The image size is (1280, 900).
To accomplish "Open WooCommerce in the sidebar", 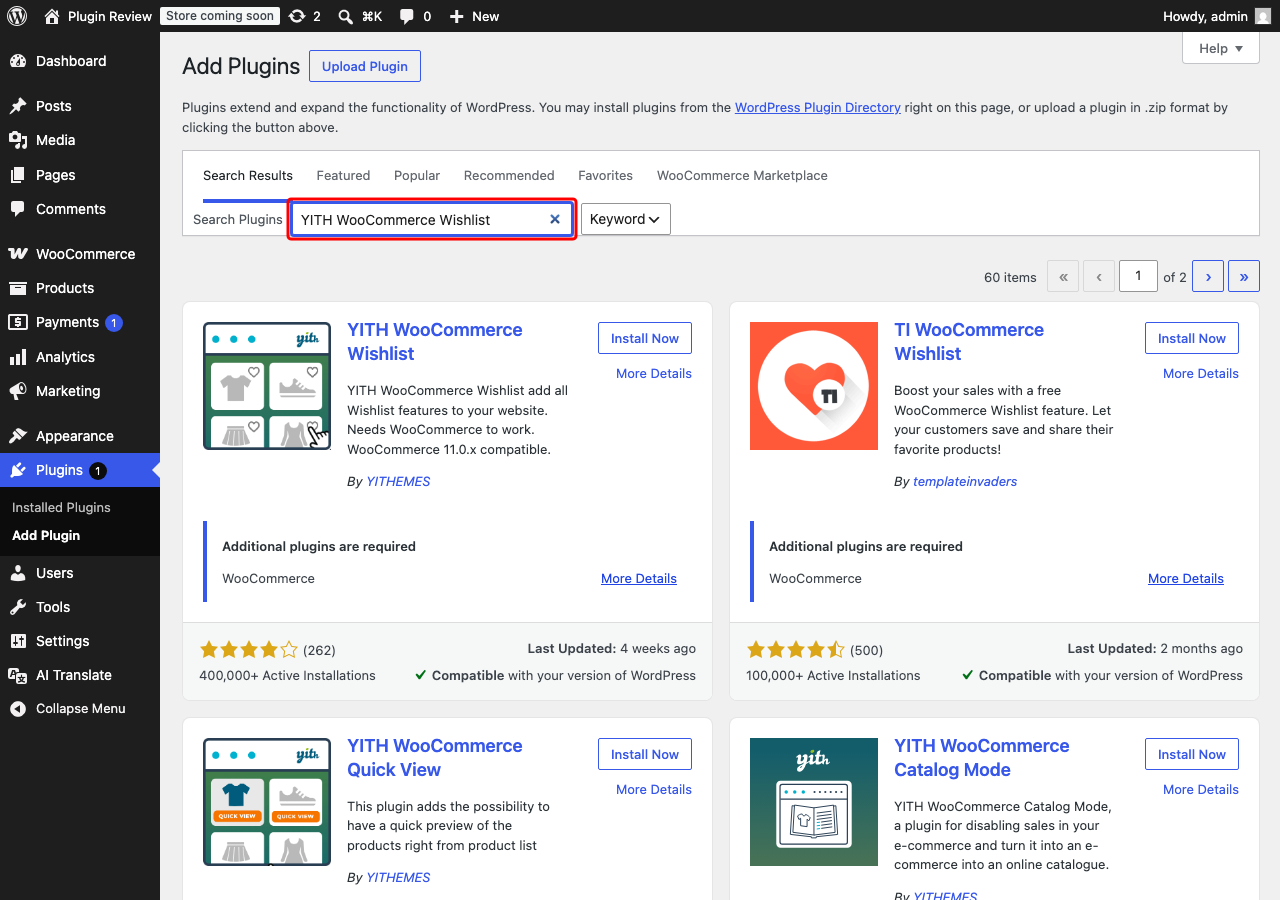I will tap(80, 254).
